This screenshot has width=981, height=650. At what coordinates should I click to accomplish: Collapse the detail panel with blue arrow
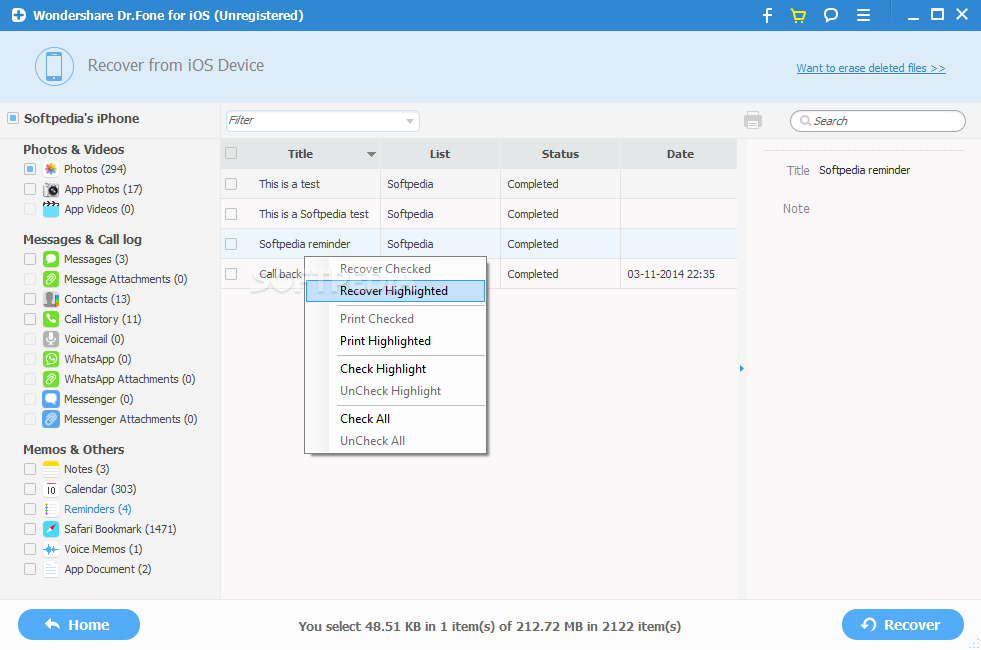point(741,368)
